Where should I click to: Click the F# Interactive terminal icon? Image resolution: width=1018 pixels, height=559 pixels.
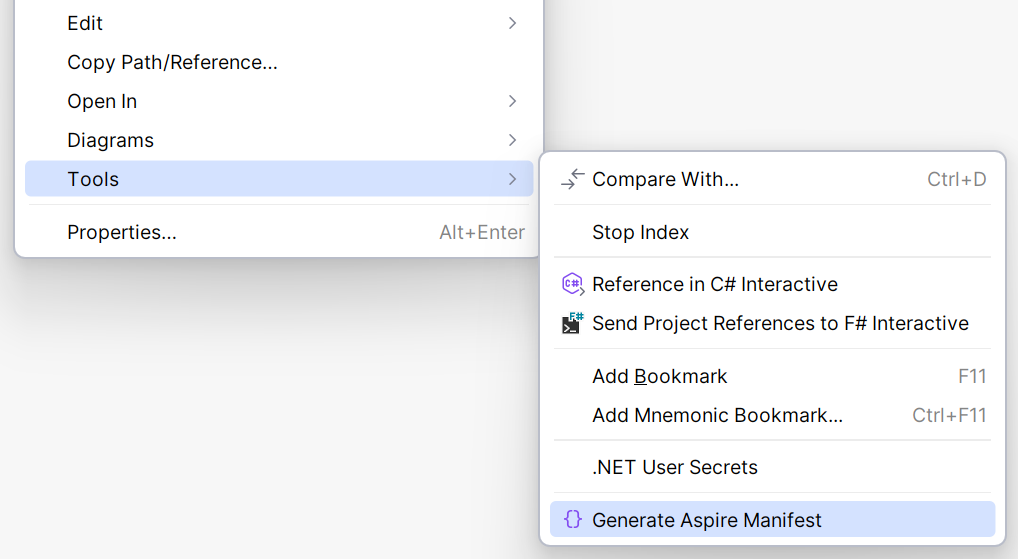coord(572,323)
